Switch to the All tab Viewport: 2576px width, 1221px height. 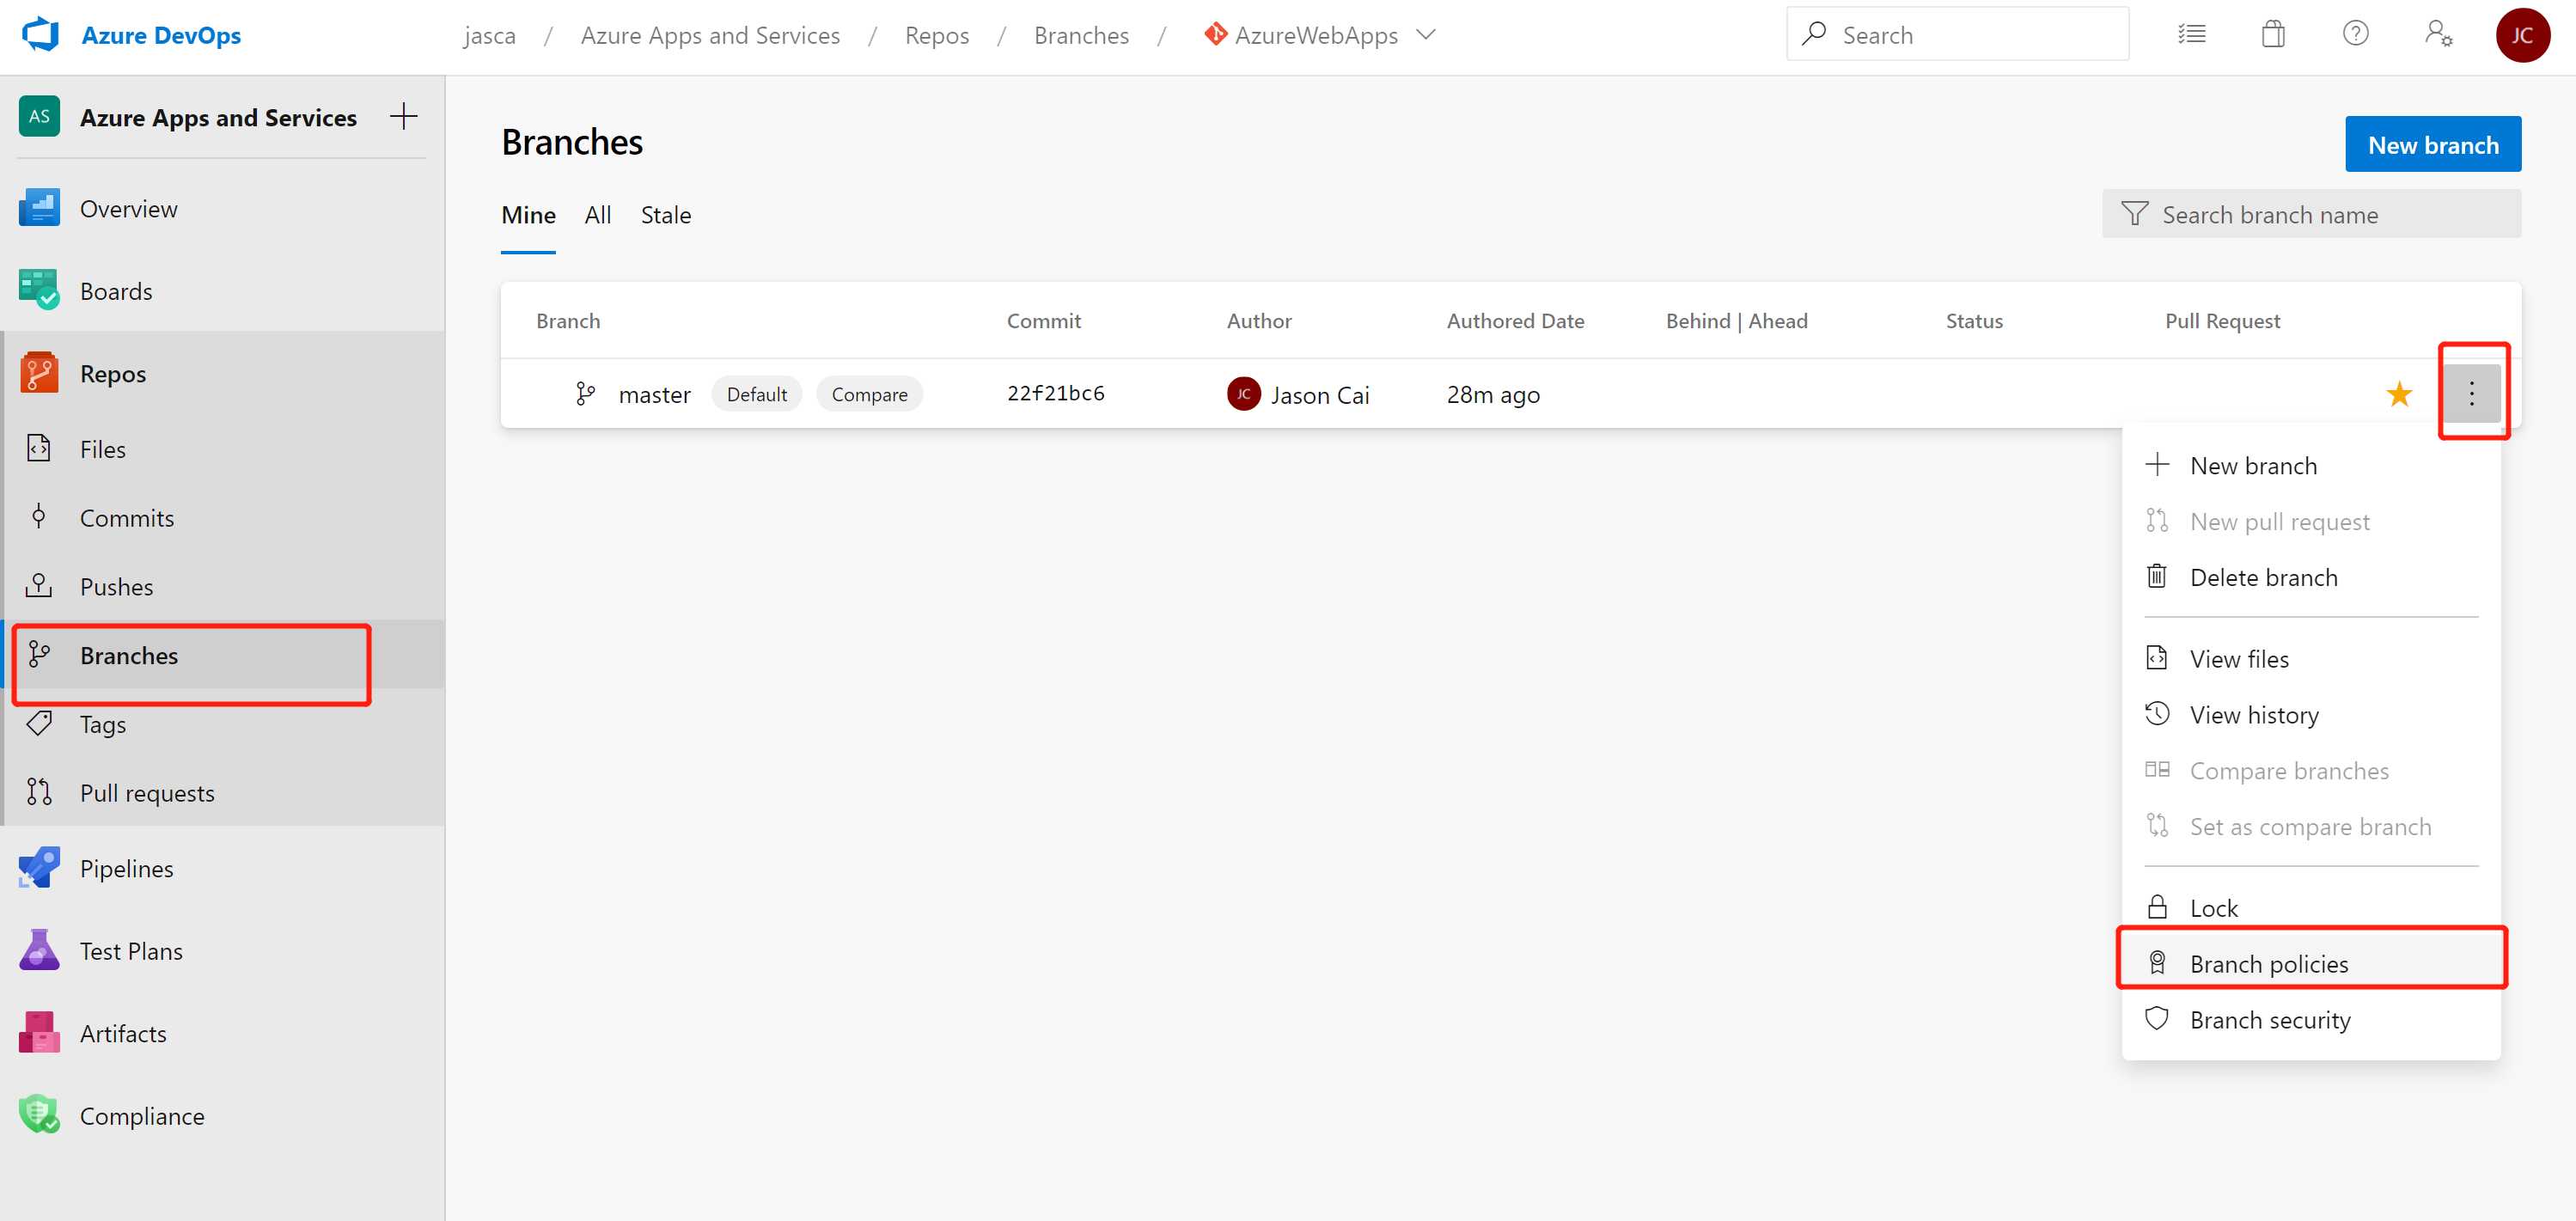click(598, 215)
